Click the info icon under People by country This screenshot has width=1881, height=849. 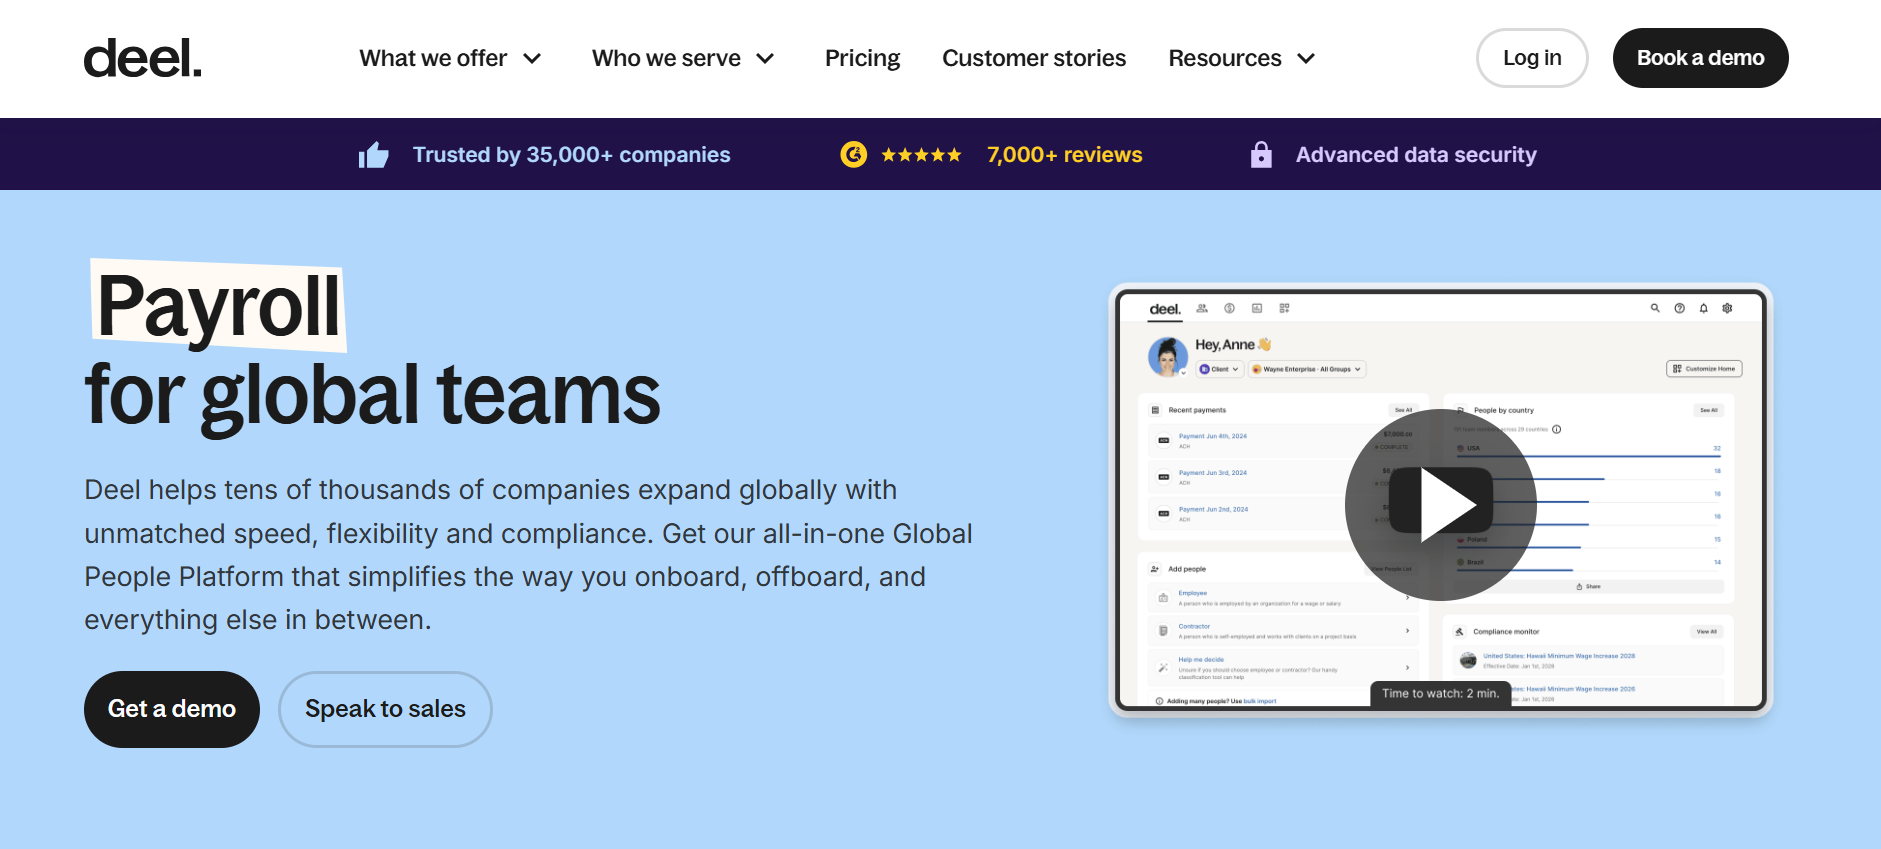(1557, 430)
